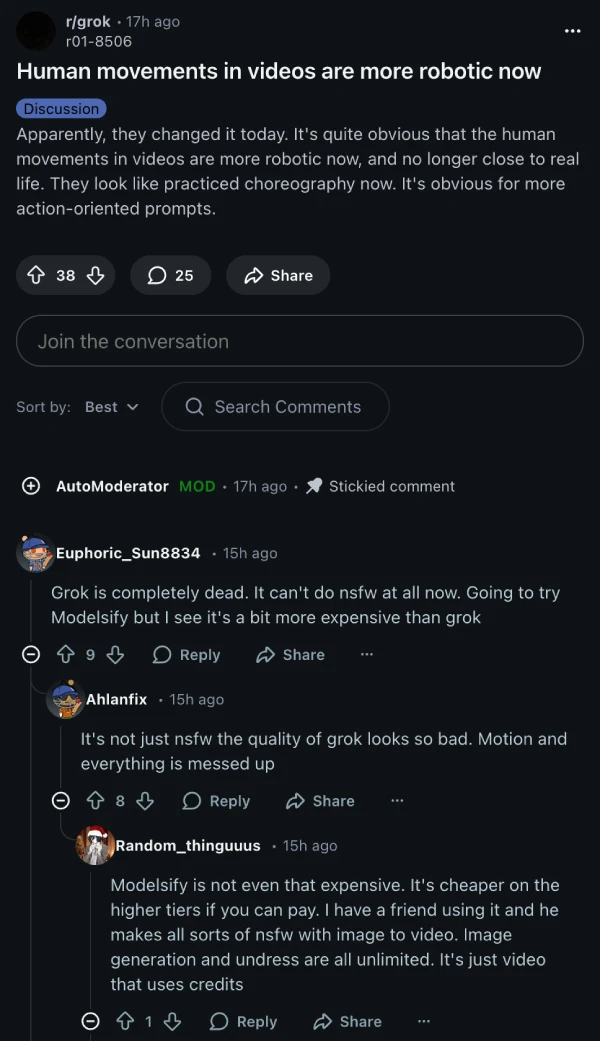Open the post's three-dot options menu
This screenshot has height=1041, width=600.
point(572,31)
